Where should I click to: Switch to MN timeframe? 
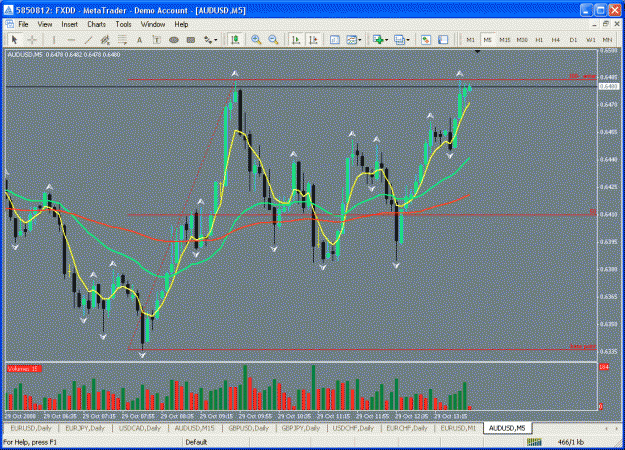click(607, 40)
